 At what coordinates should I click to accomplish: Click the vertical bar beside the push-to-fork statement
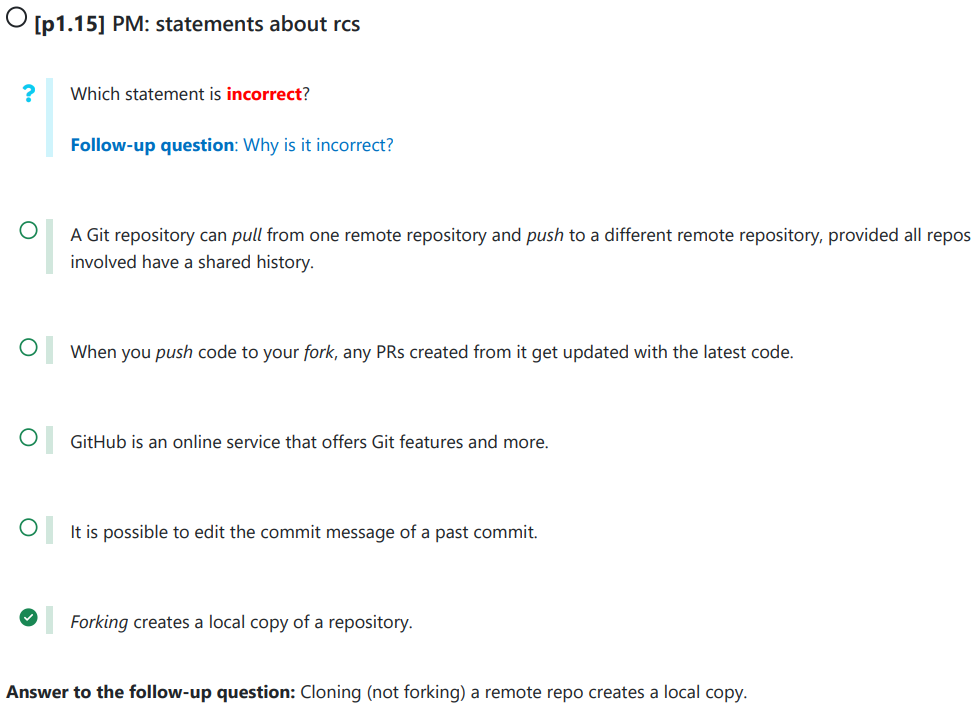49,350
